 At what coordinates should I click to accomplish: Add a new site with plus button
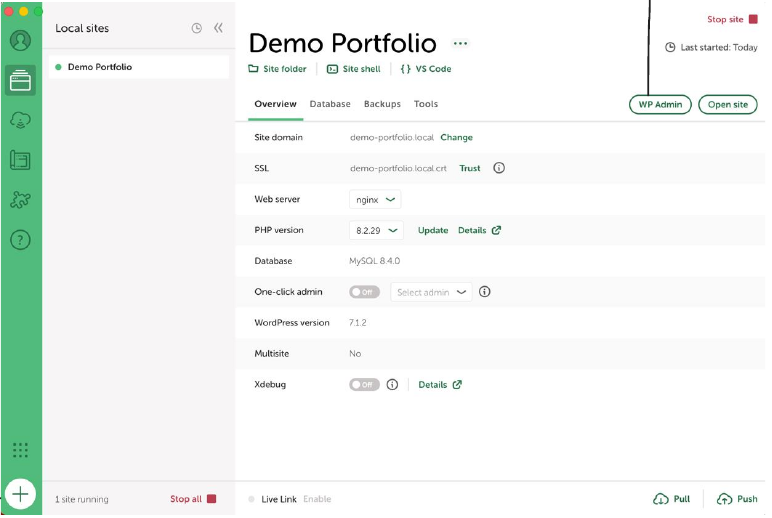pyautogui.click(x=20, y=494)
